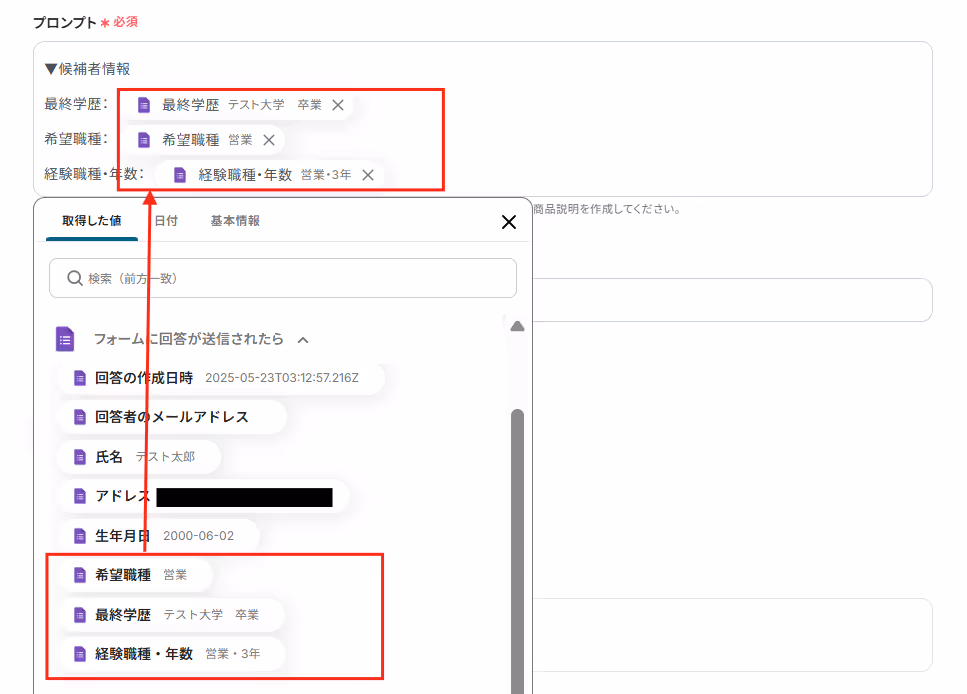Click the icon beside 最終学歴 in the list
This screenshot has height=694, width=967.
pyautogui.click(x=80, y=614)
